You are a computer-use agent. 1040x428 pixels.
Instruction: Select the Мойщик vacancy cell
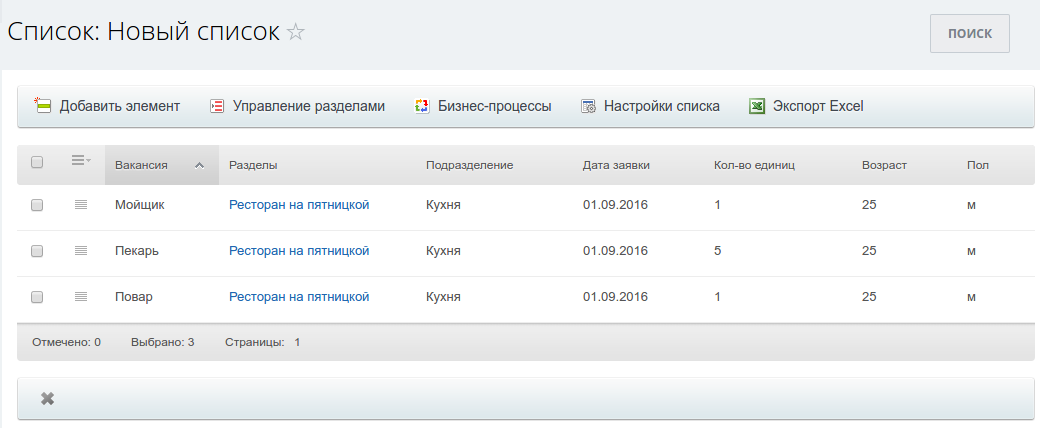click(x=139, y=205)
